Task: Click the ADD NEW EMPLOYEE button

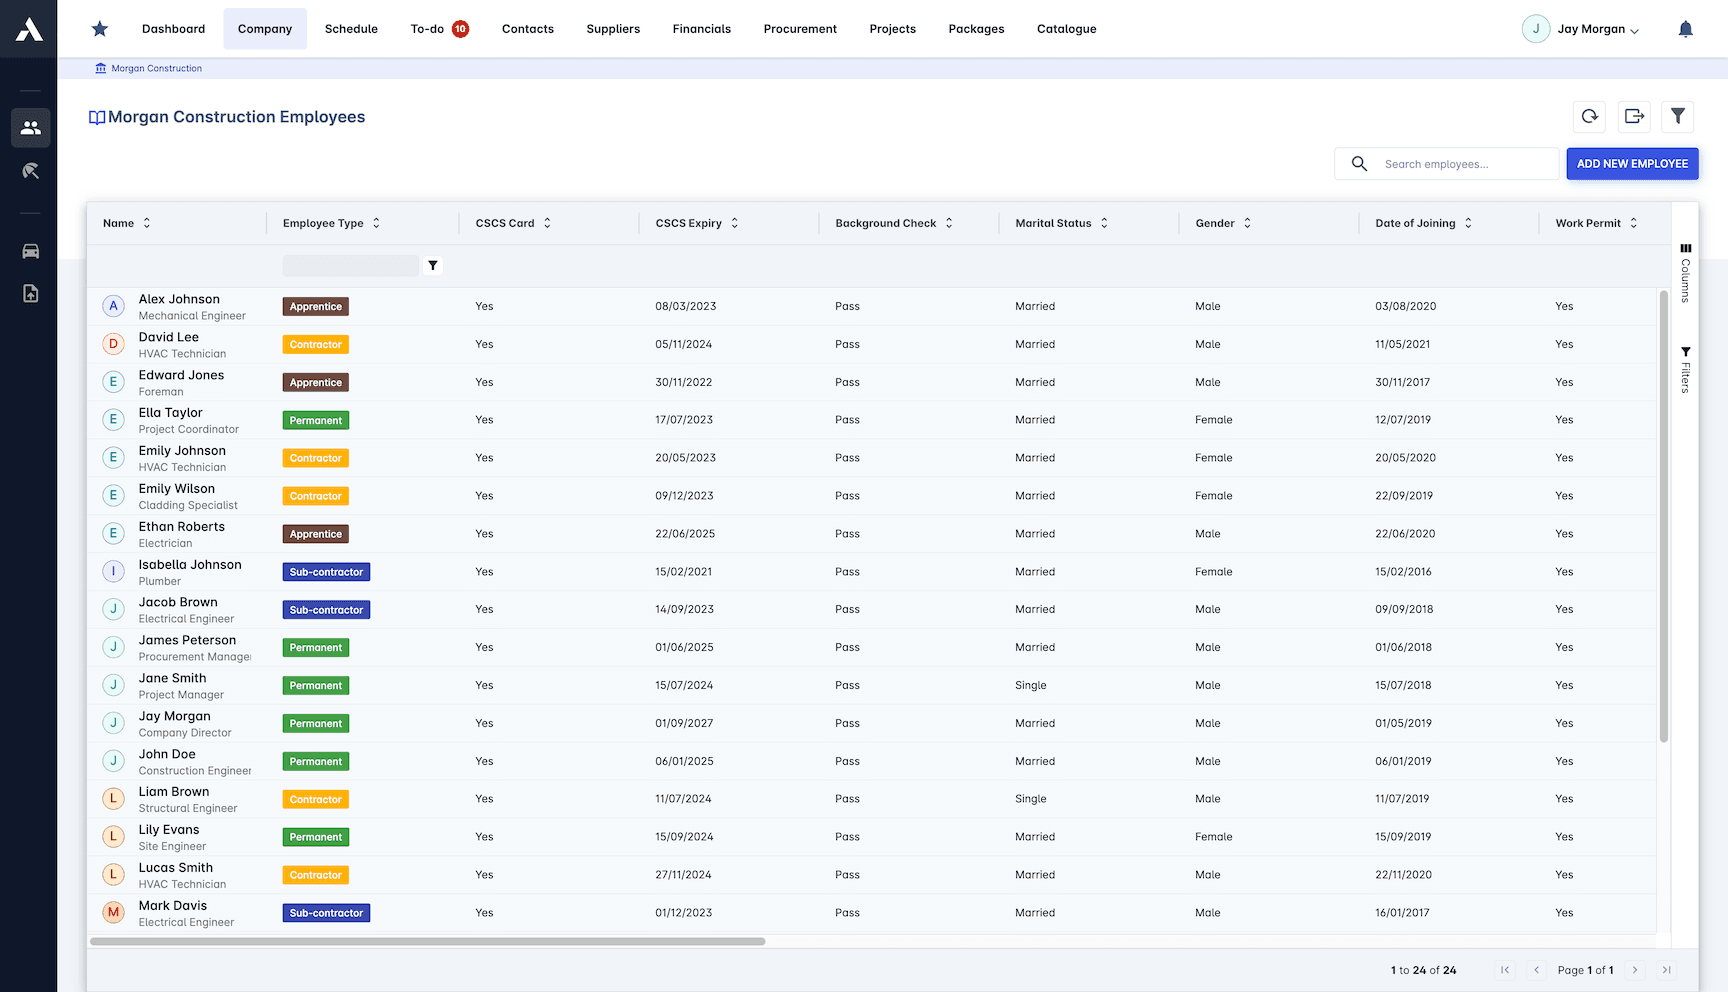Action: (1632, 163)
